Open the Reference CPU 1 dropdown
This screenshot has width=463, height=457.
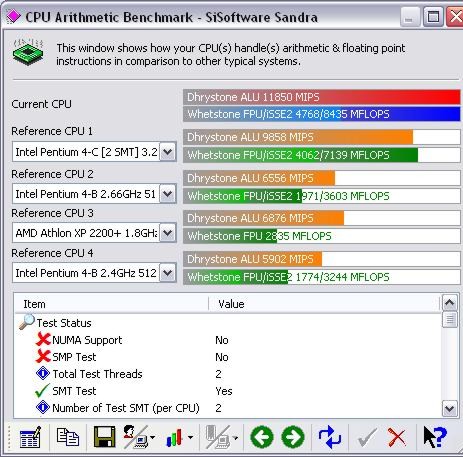(167, 152)
